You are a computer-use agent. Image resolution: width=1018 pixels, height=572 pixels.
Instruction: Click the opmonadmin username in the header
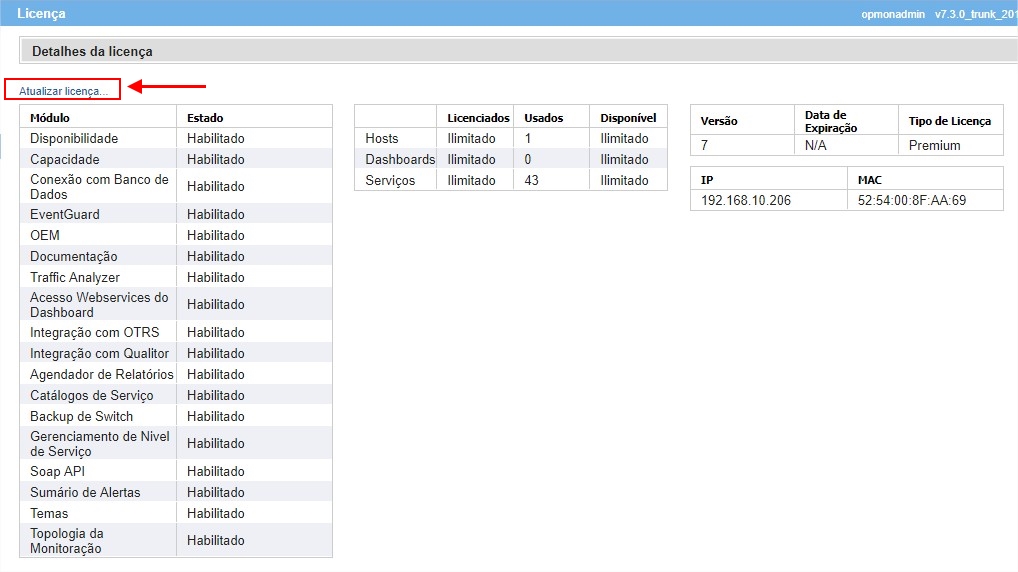[893, 14]
